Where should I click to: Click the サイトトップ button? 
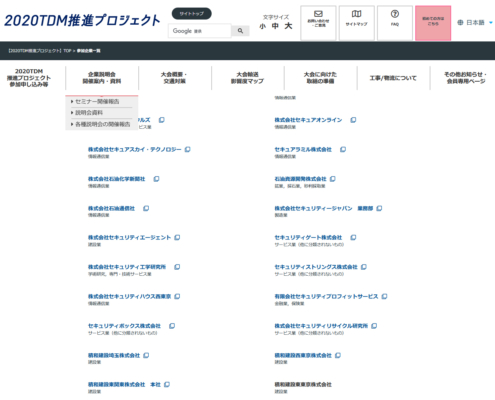point(192,14)
